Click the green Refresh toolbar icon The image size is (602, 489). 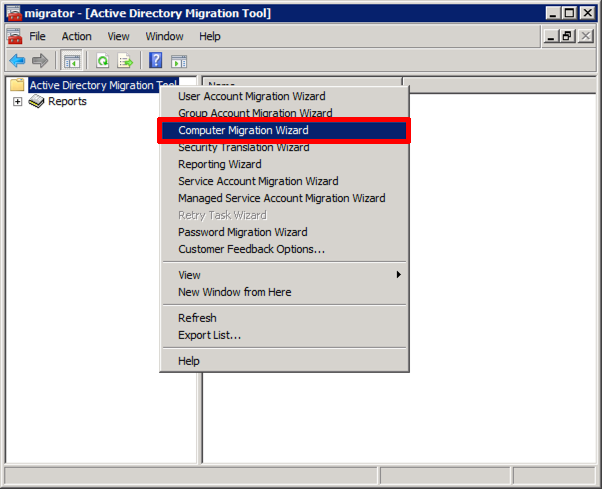pos(103,61)
